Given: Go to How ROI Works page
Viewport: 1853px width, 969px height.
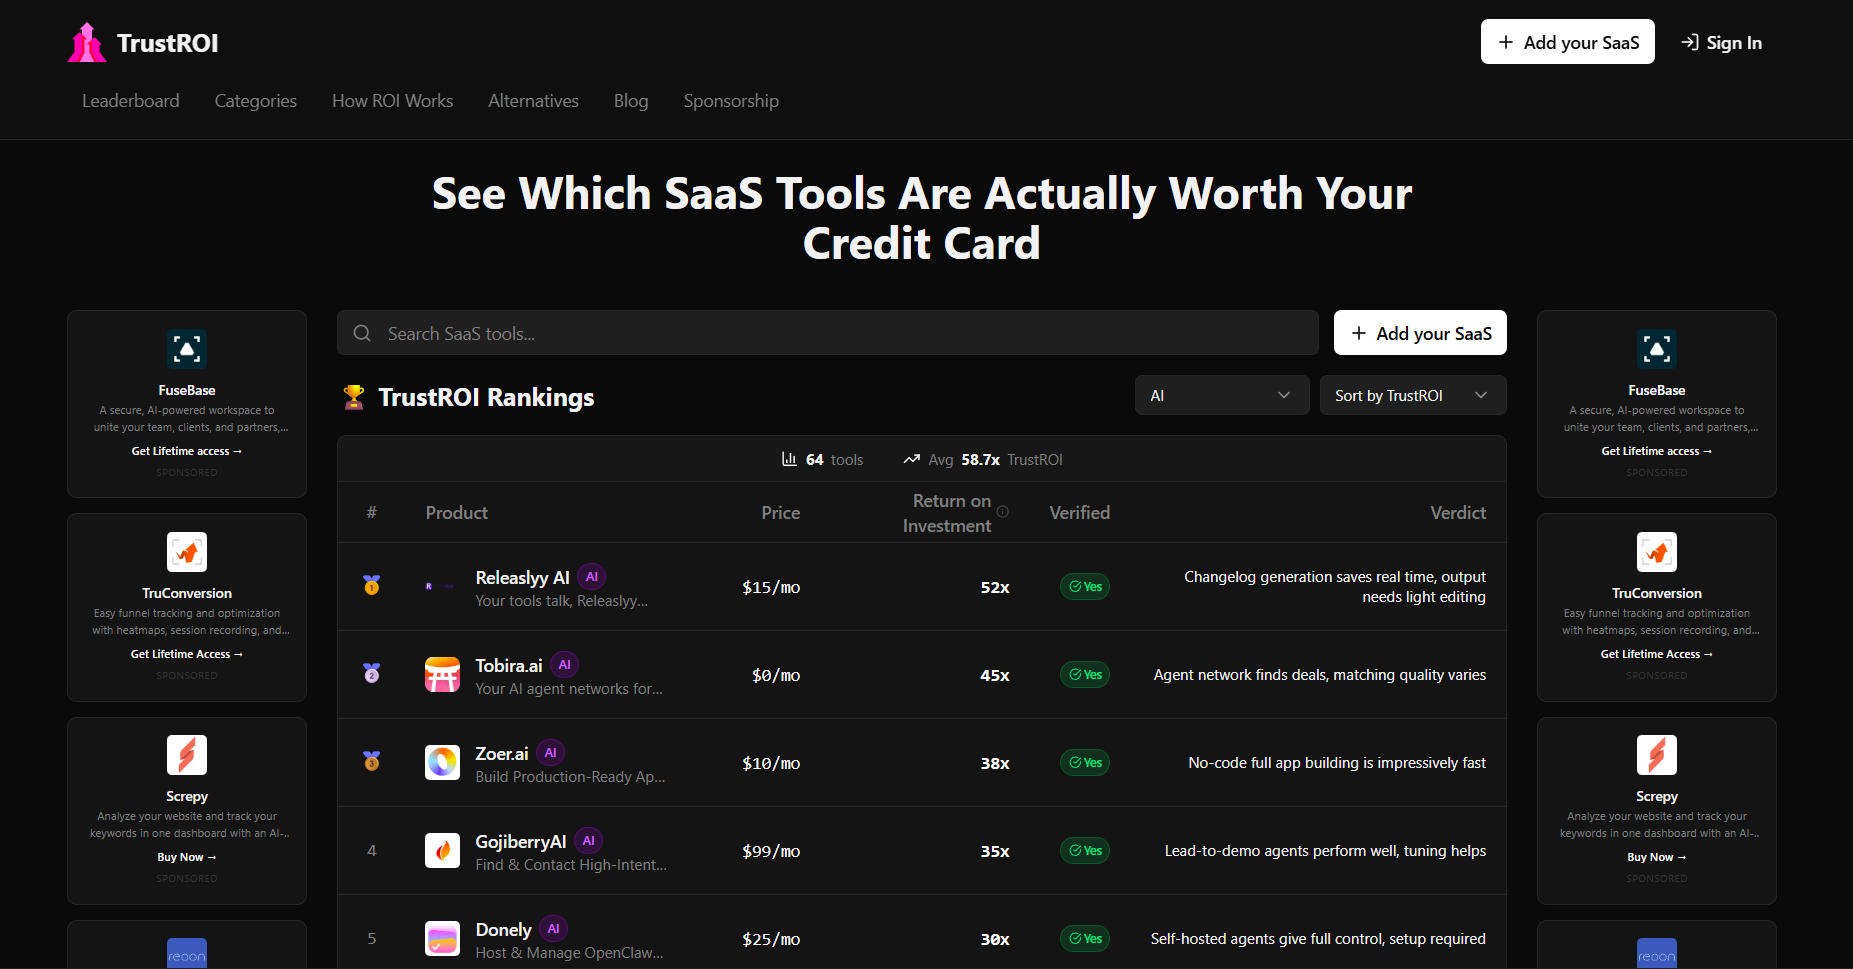Looking at the screenshot, I should pos(392,101).
